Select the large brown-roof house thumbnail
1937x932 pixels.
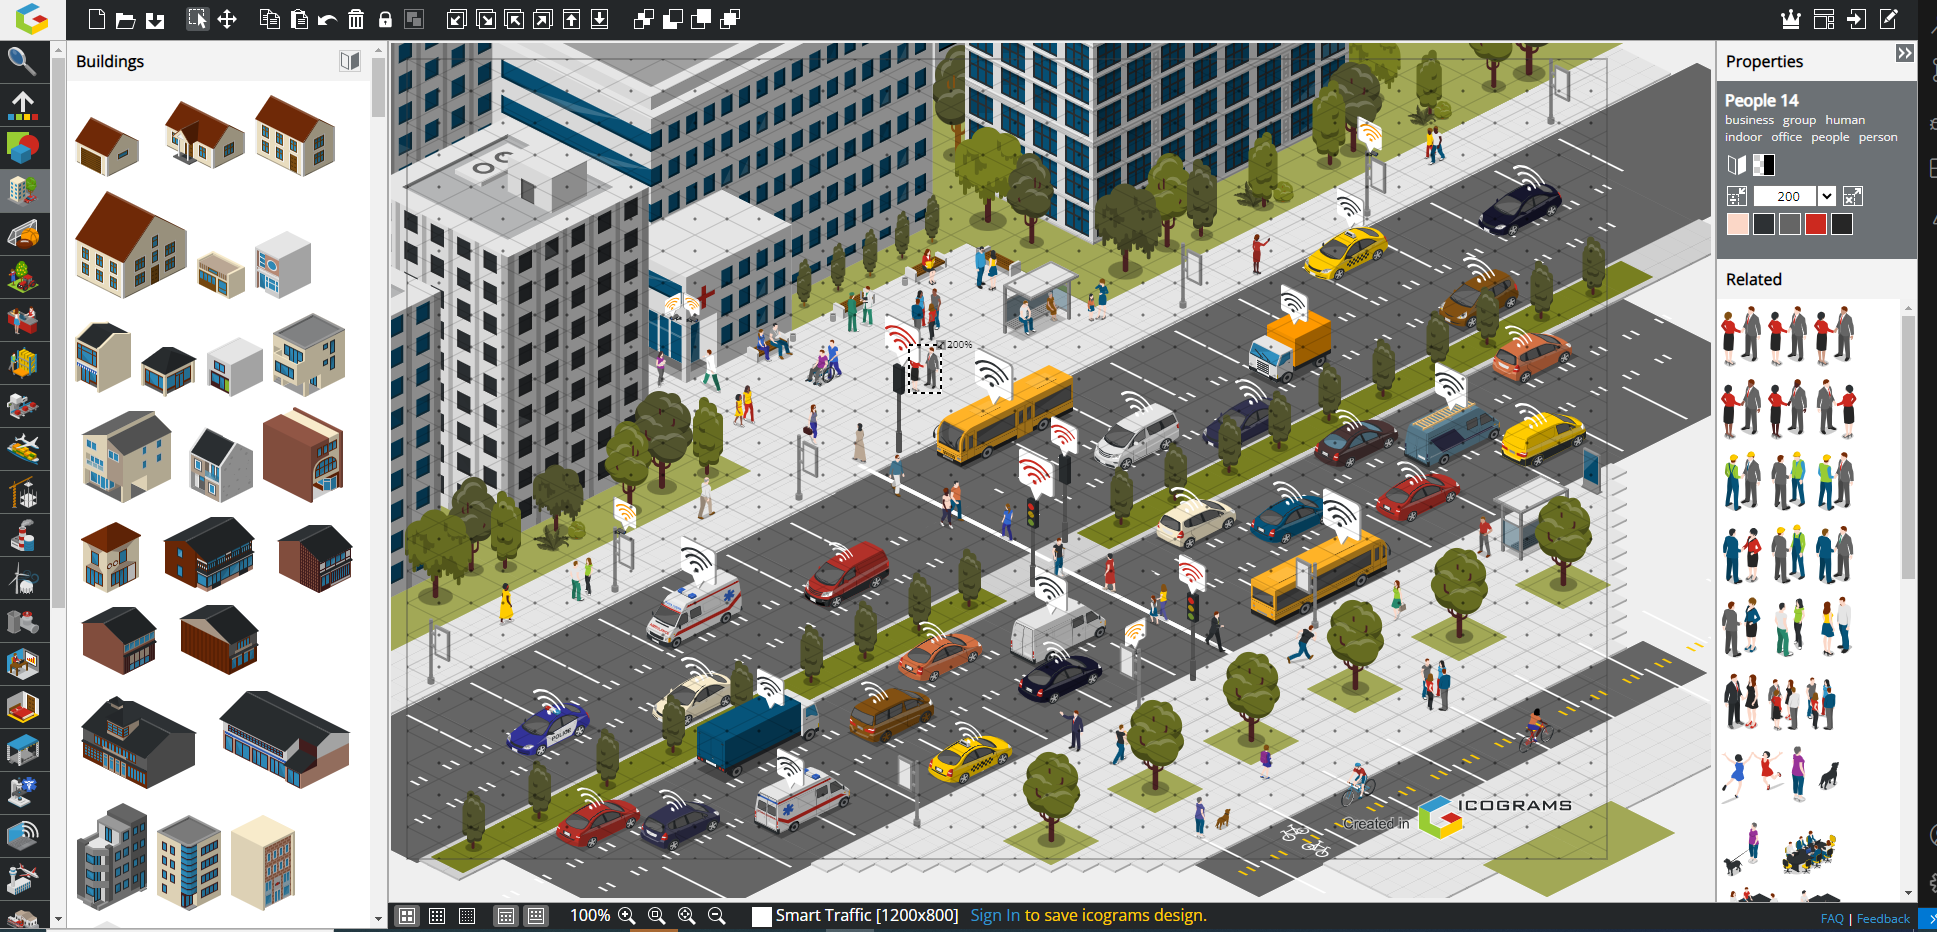(130, 246)
